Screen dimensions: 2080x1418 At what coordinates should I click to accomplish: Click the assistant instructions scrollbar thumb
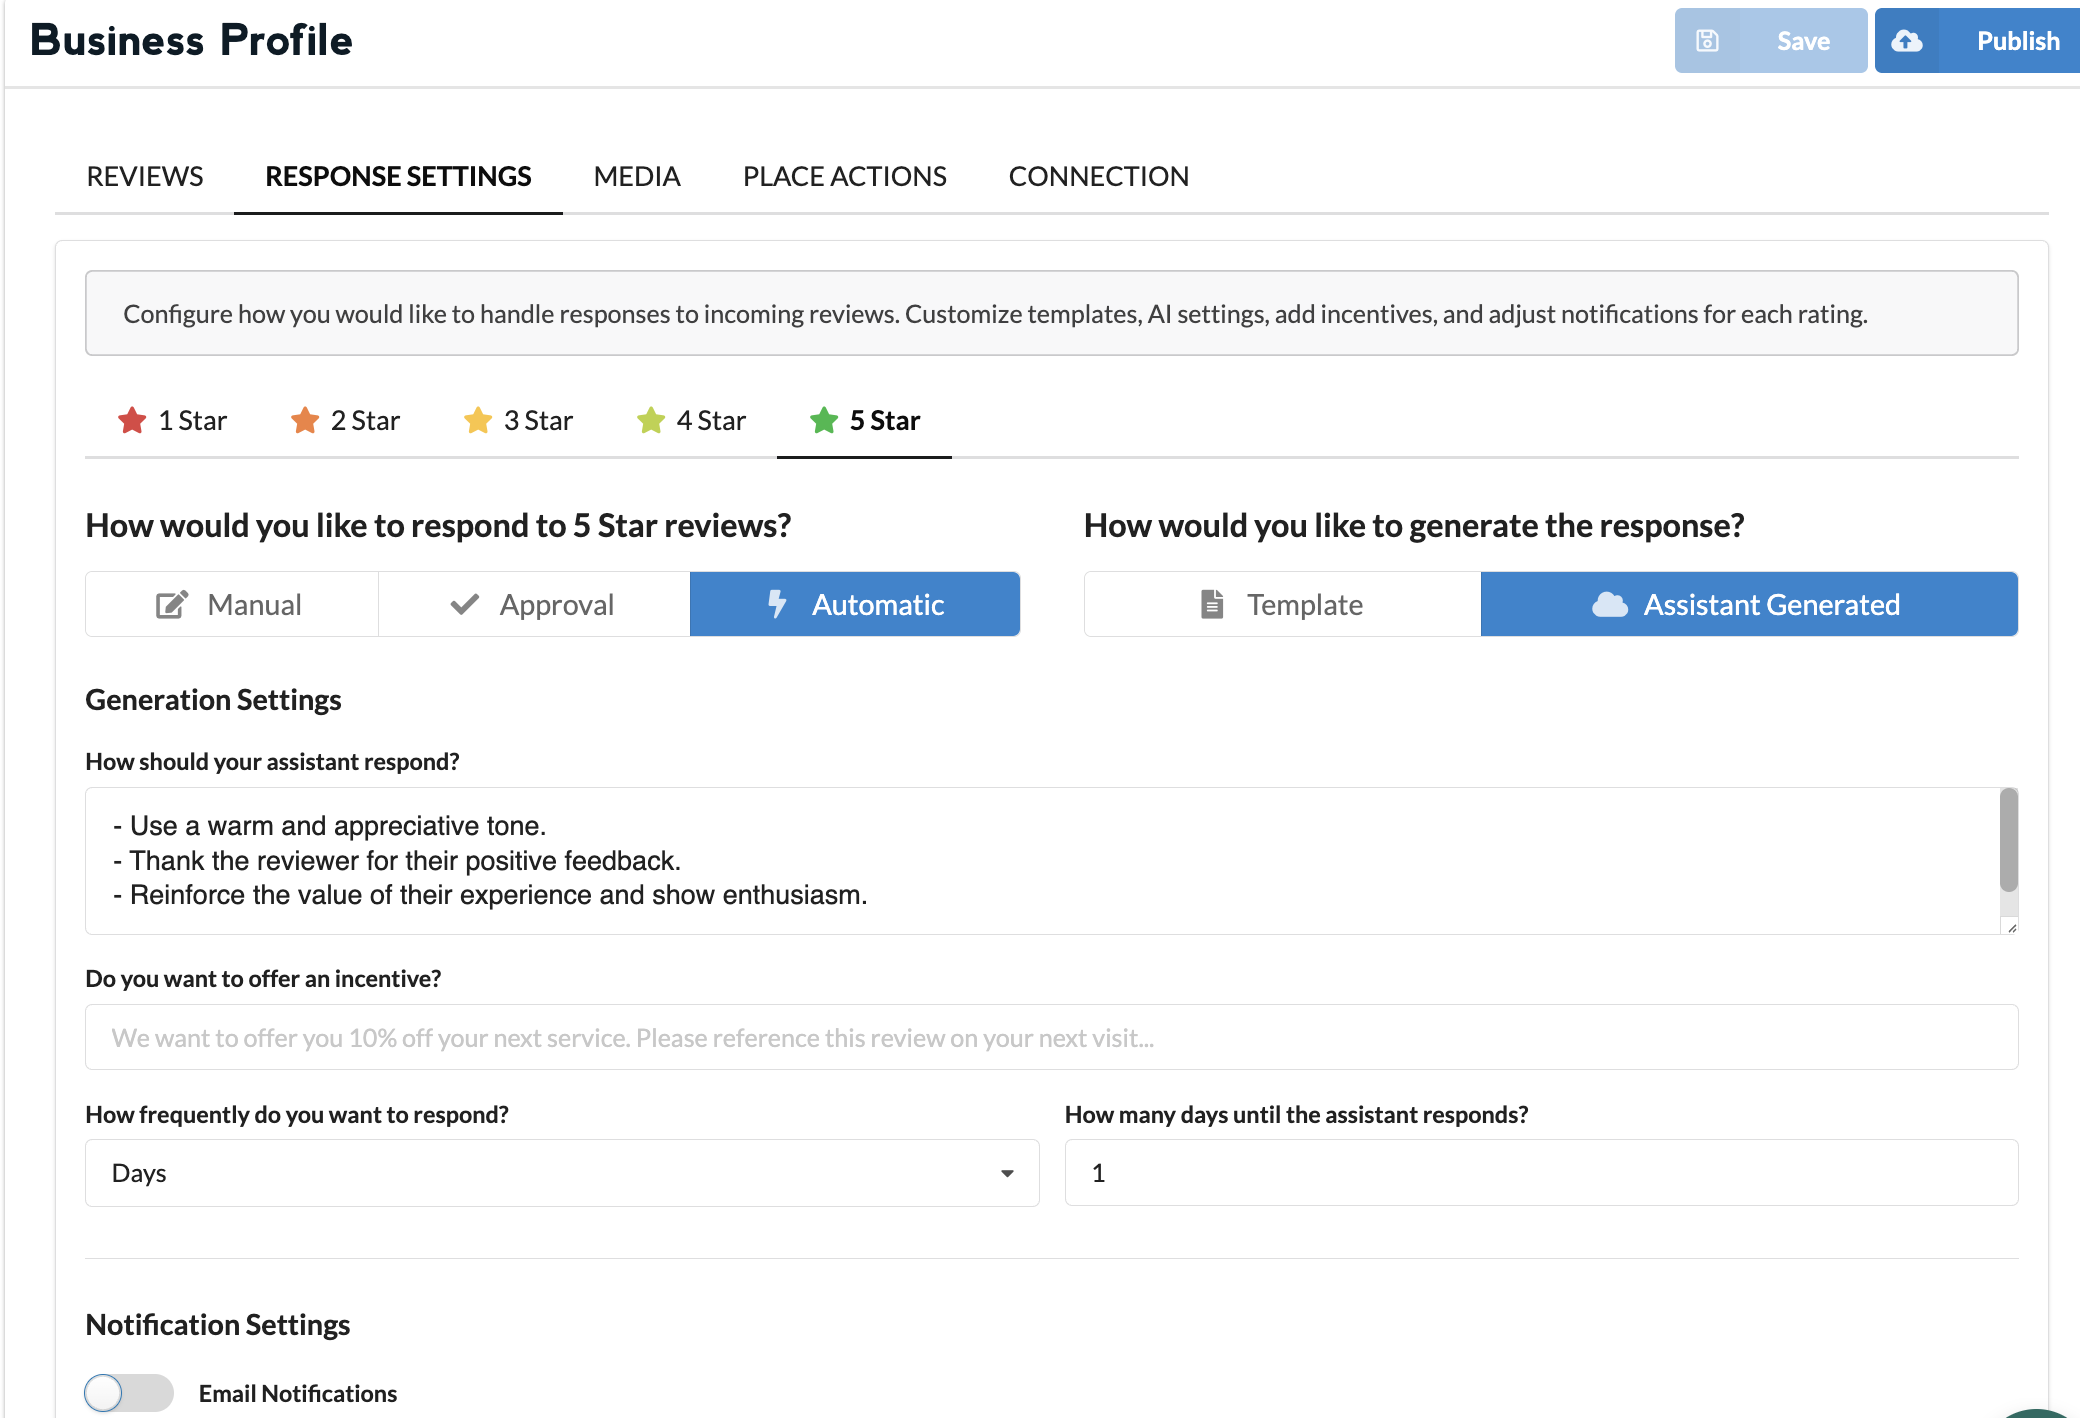(2008, 840)
